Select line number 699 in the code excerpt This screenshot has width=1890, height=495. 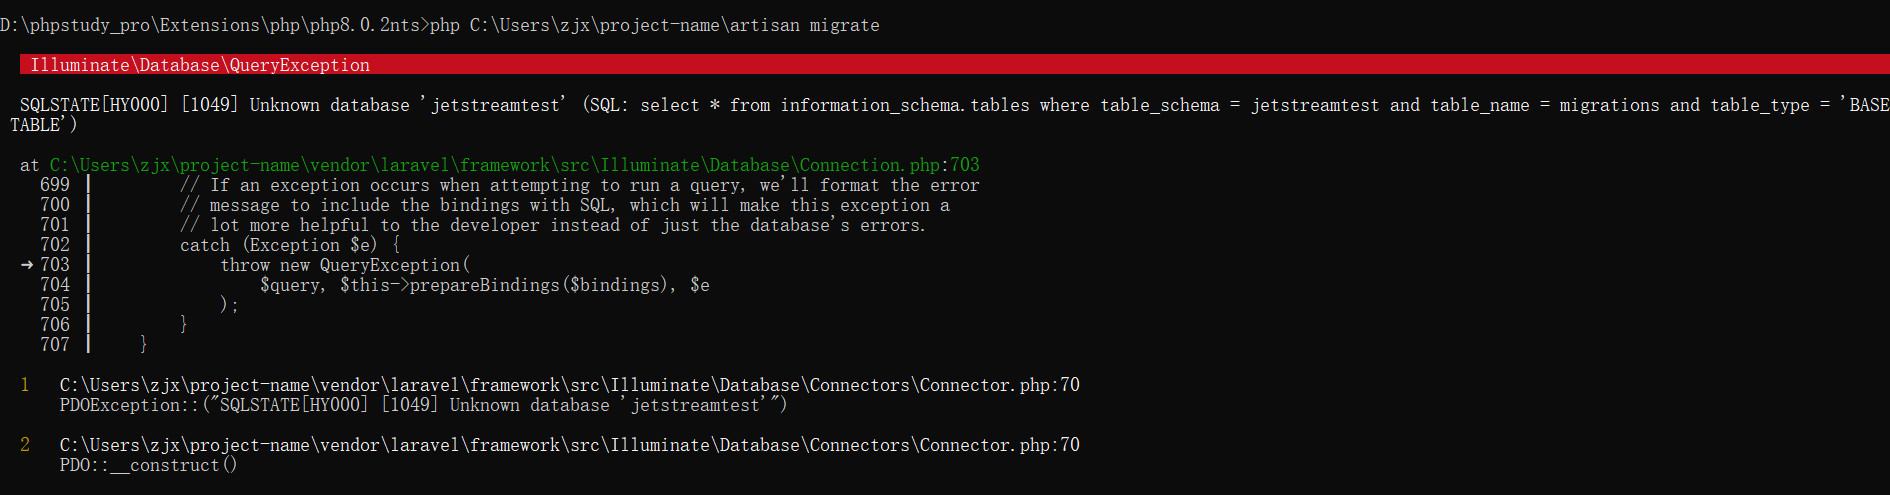(55, 185)
